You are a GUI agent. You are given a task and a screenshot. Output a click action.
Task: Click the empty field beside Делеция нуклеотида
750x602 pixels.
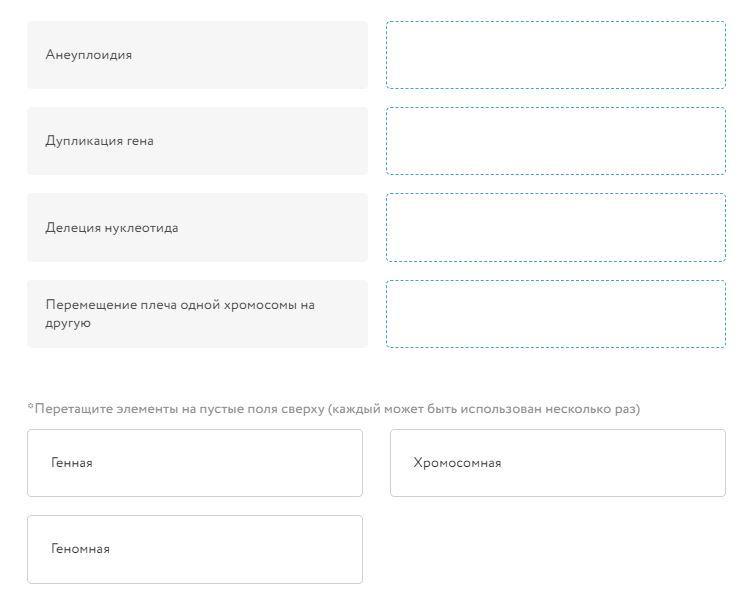(556, 228)
